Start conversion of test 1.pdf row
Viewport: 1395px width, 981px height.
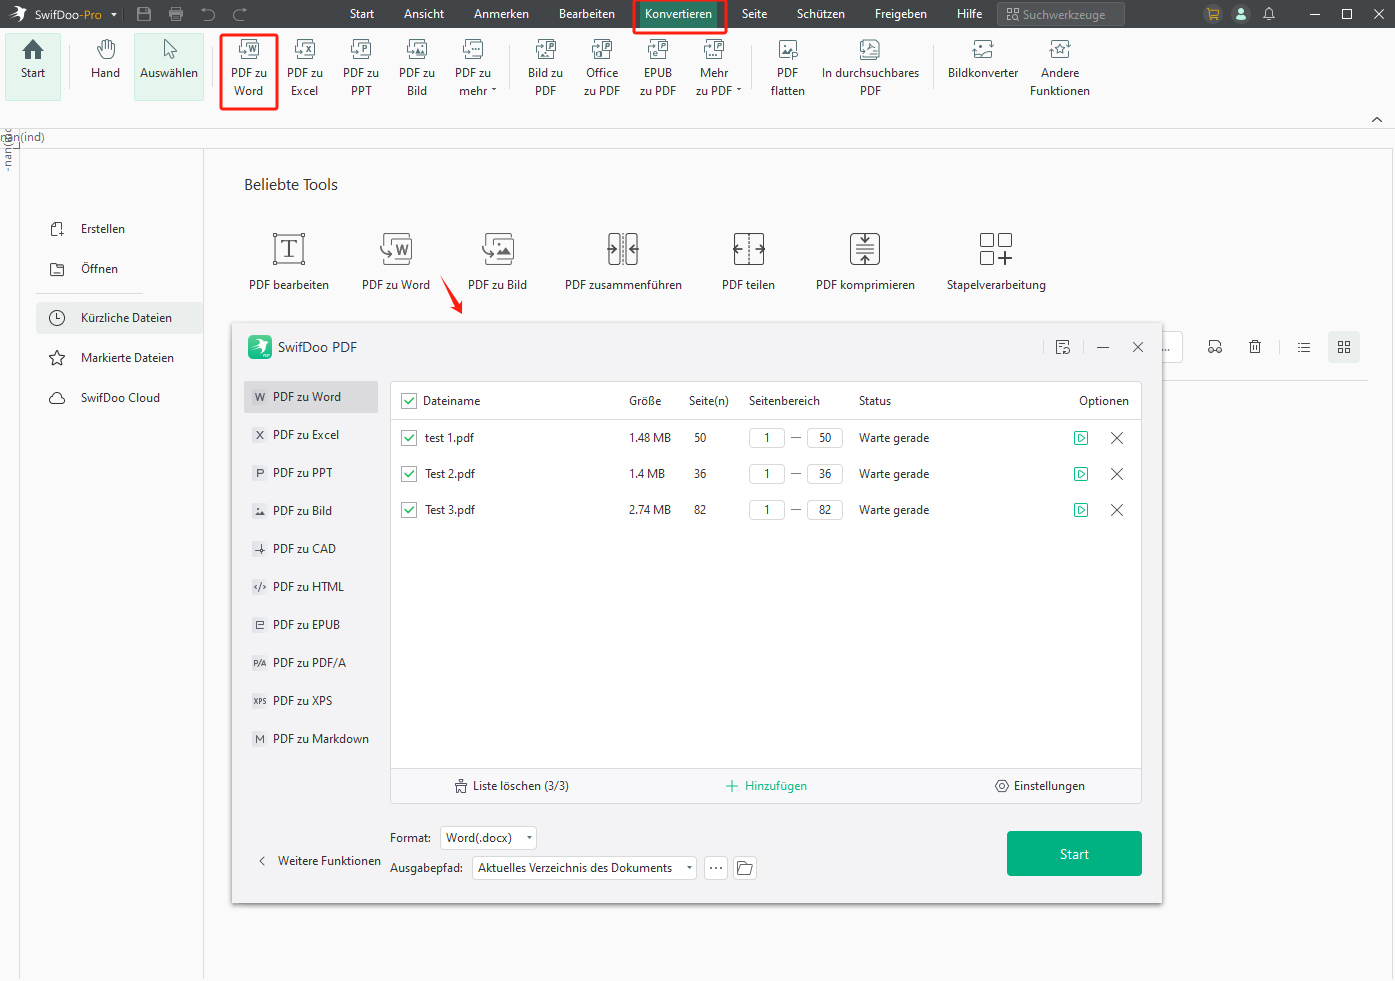point(1081,438)
